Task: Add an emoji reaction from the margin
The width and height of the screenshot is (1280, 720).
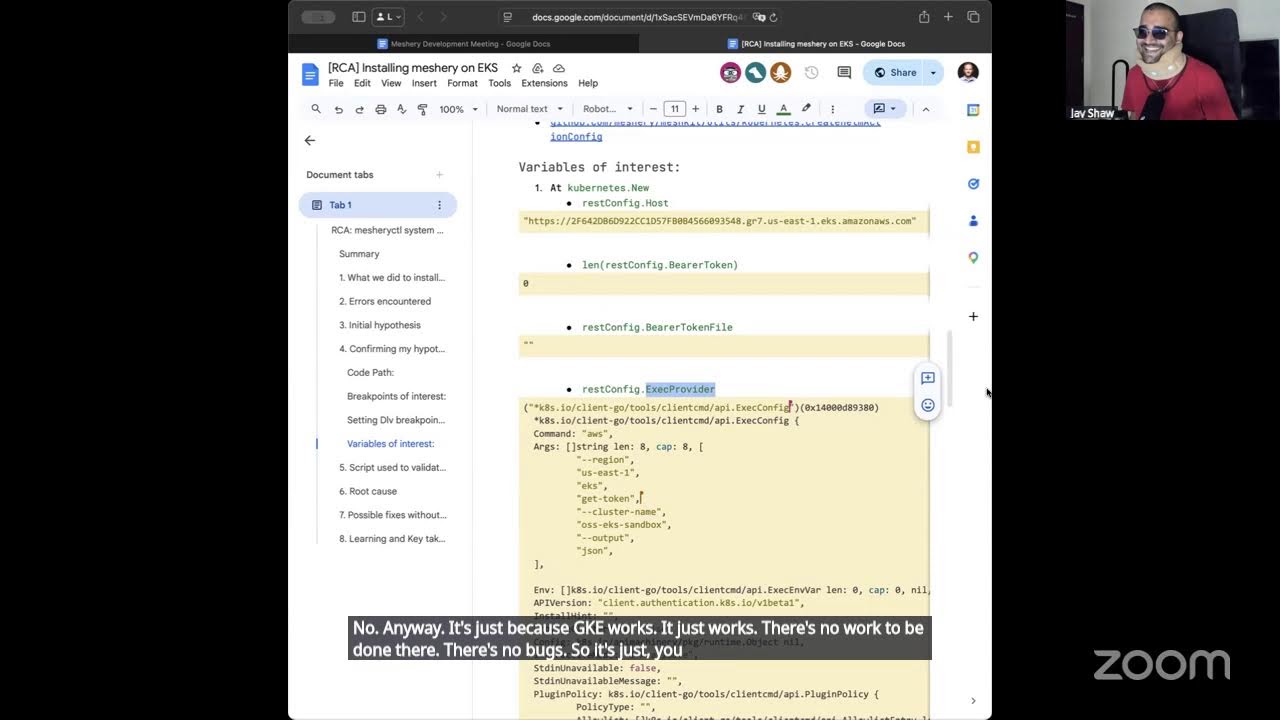Action: (x=928, y=405)
